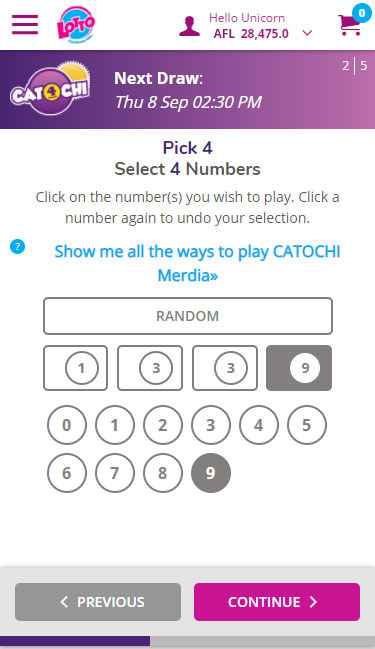Open the shopping cart
Viewport: 375px width, 649px height.
click(349, 25)
